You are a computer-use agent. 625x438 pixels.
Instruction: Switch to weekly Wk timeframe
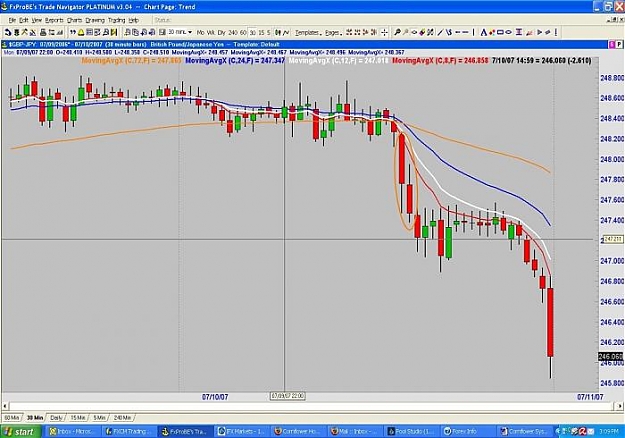pyautogui.click(x=211, y=33)
